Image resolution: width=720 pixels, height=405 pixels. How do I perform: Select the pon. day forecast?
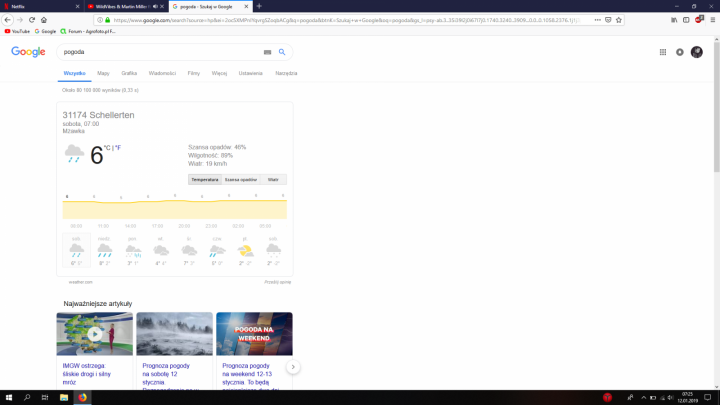tap(133, 250)
